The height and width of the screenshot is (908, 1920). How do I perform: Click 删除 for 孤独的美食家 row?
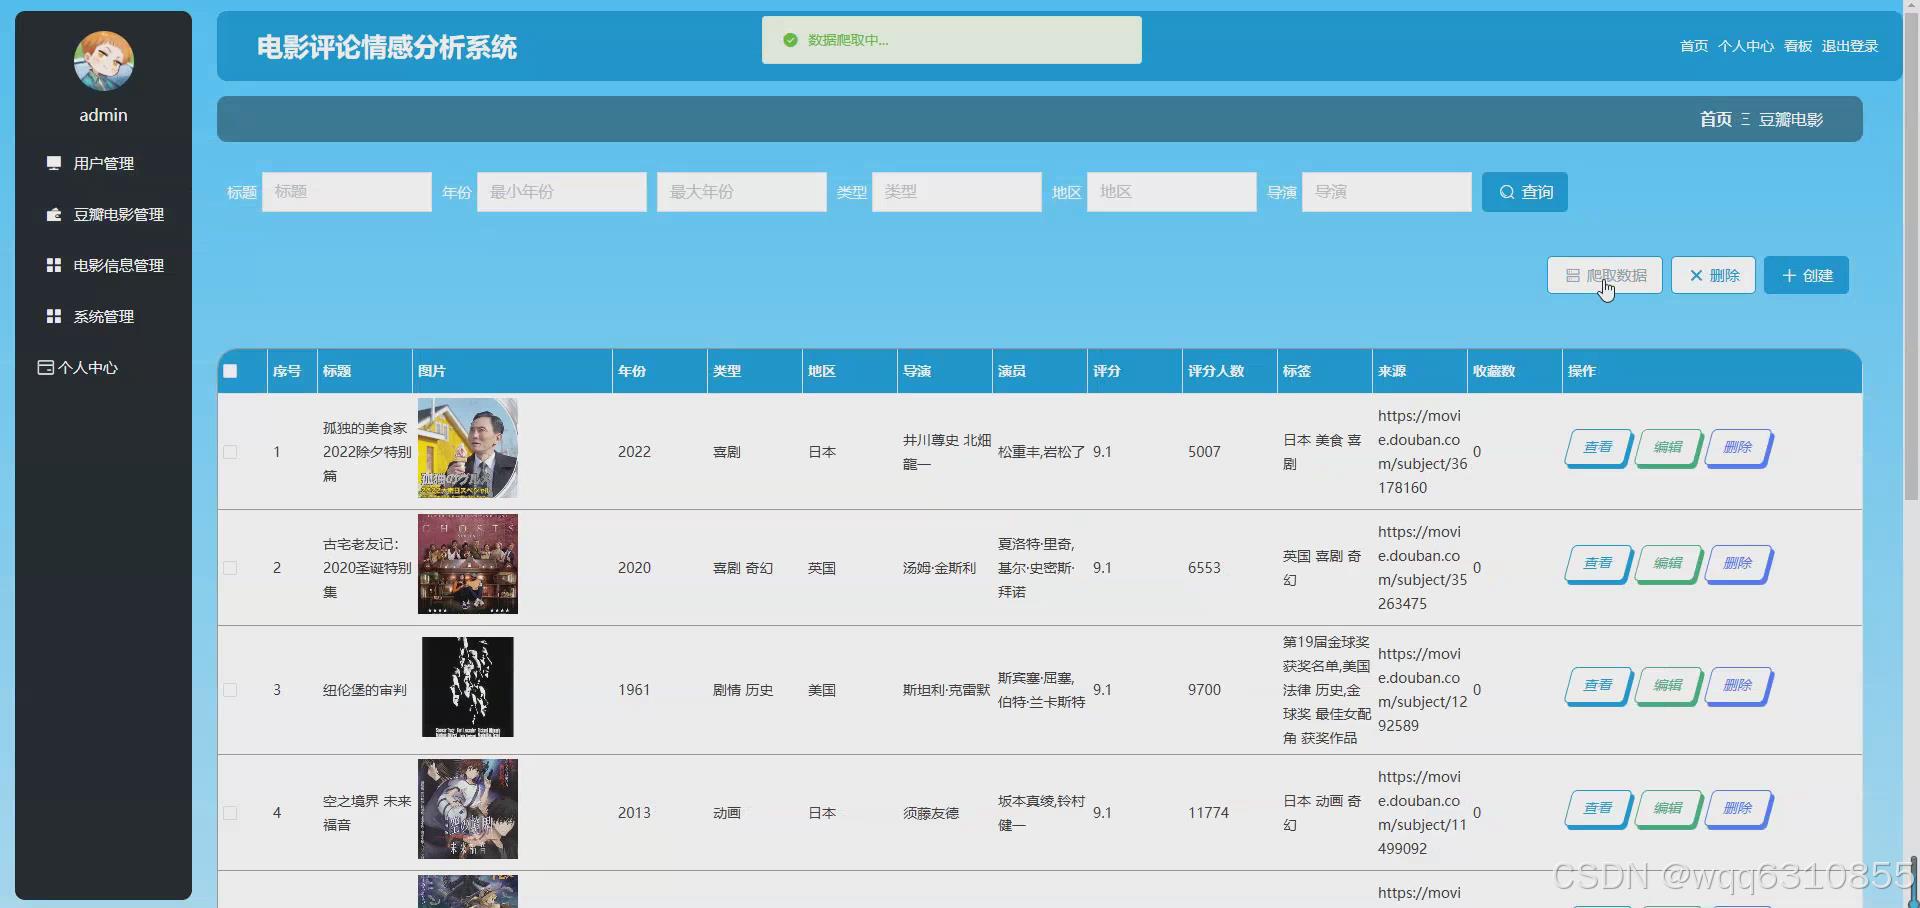[x=1738, y=448]
